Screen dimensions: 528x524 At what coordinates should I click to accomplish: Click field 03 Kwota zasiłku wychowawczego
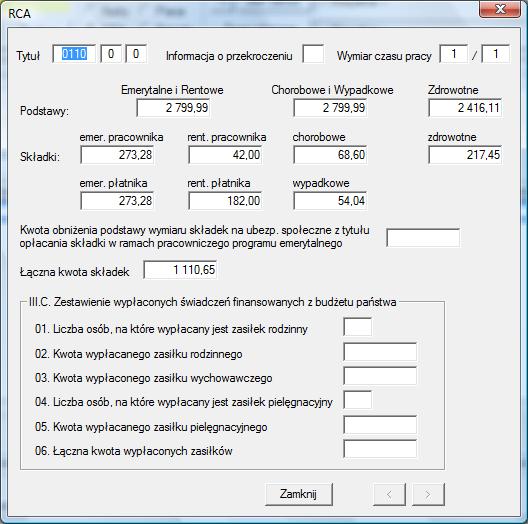pos(380,376)
